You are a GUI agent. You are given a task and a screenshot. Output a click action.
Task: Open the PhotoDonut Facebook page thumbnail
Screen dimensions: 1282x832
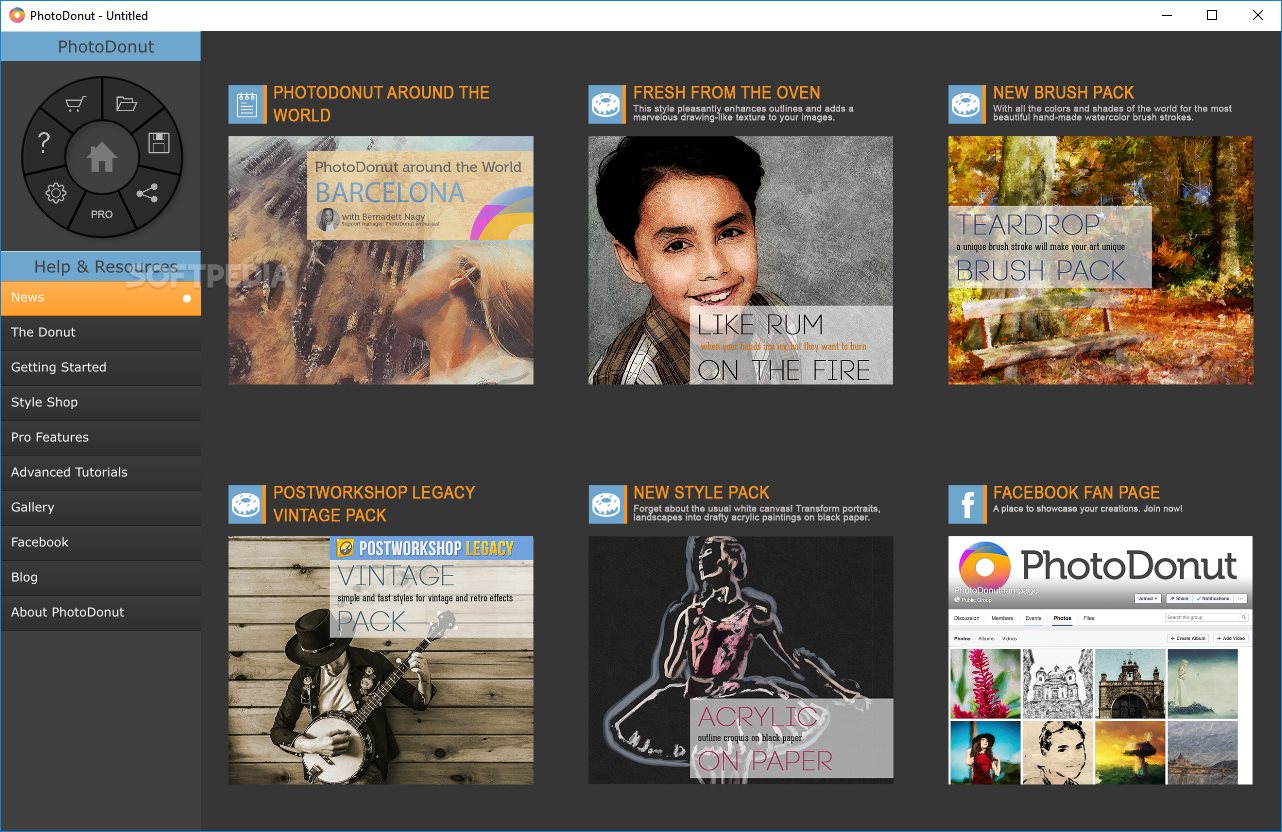pos(1101,660)
